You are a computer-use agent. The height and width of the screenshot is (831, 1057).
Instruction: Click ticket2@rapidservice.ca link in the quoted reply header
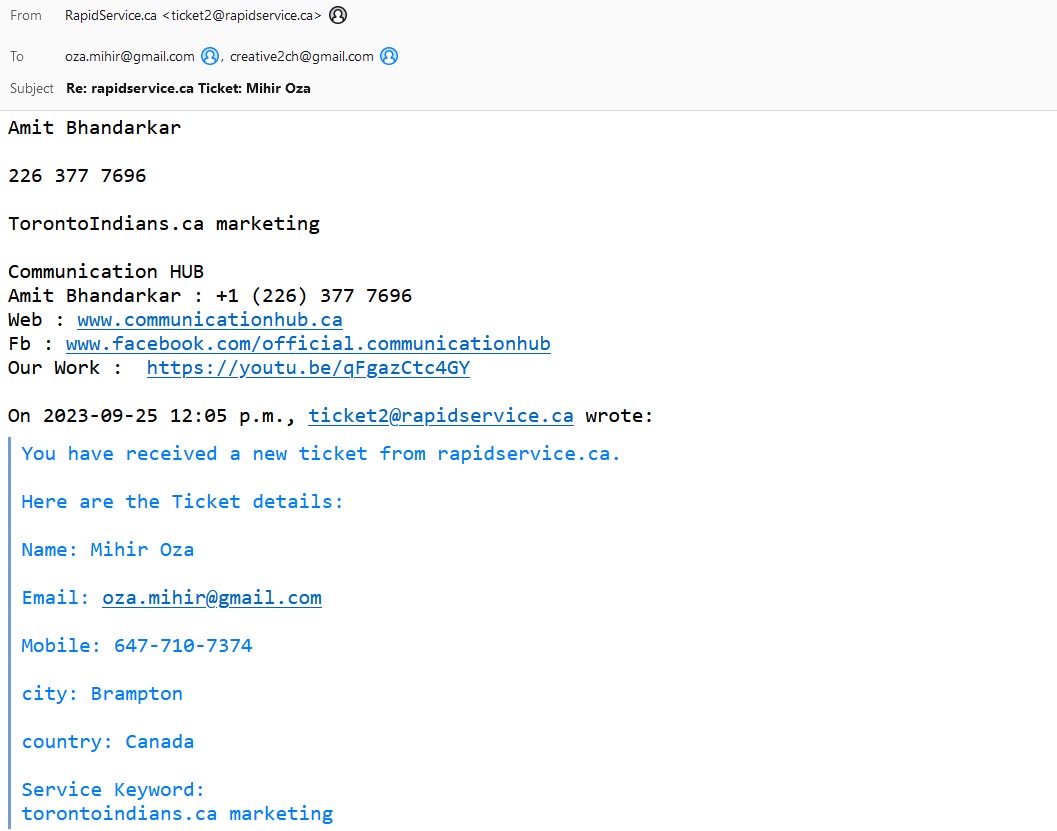pos(440,416)
